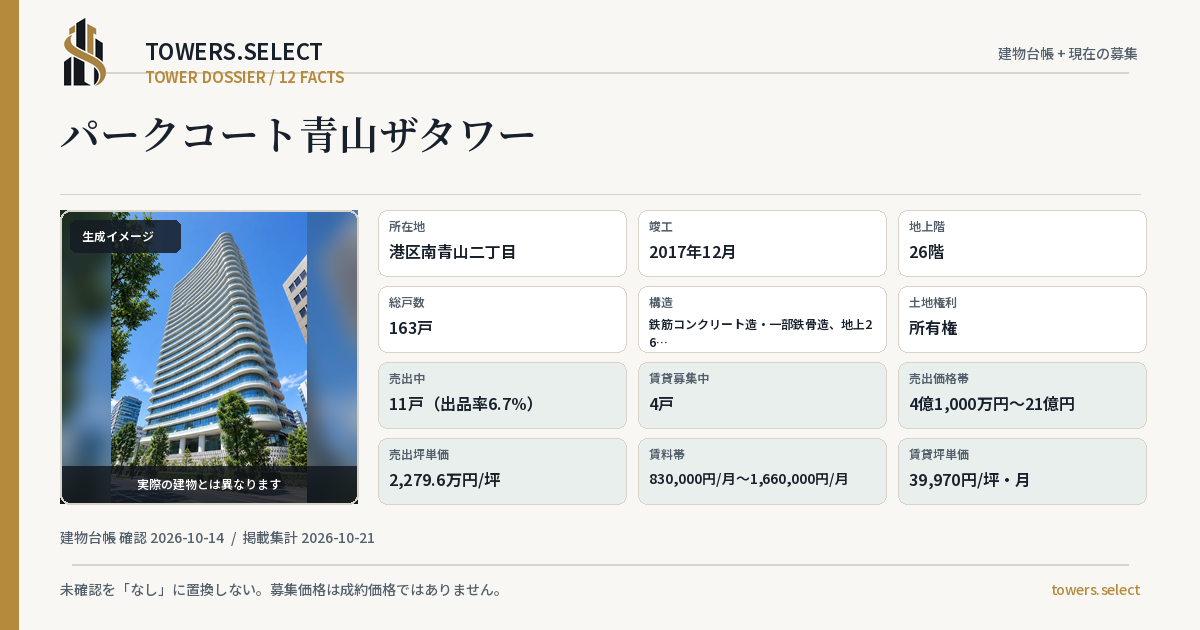Click the 生成イメージ badge on the photo
1200x630 pixels.
point(125,237)
